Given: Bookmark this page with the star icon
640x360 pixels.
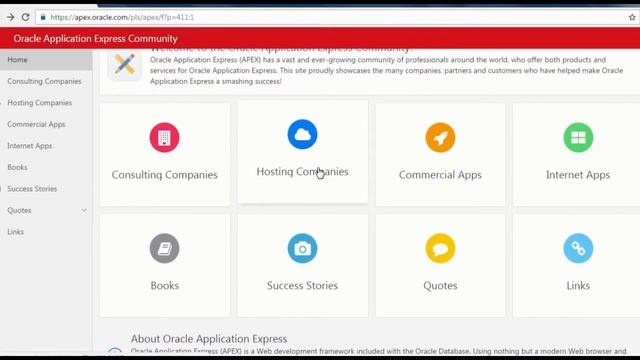Looking at the screenshot, I should [632, 17].
